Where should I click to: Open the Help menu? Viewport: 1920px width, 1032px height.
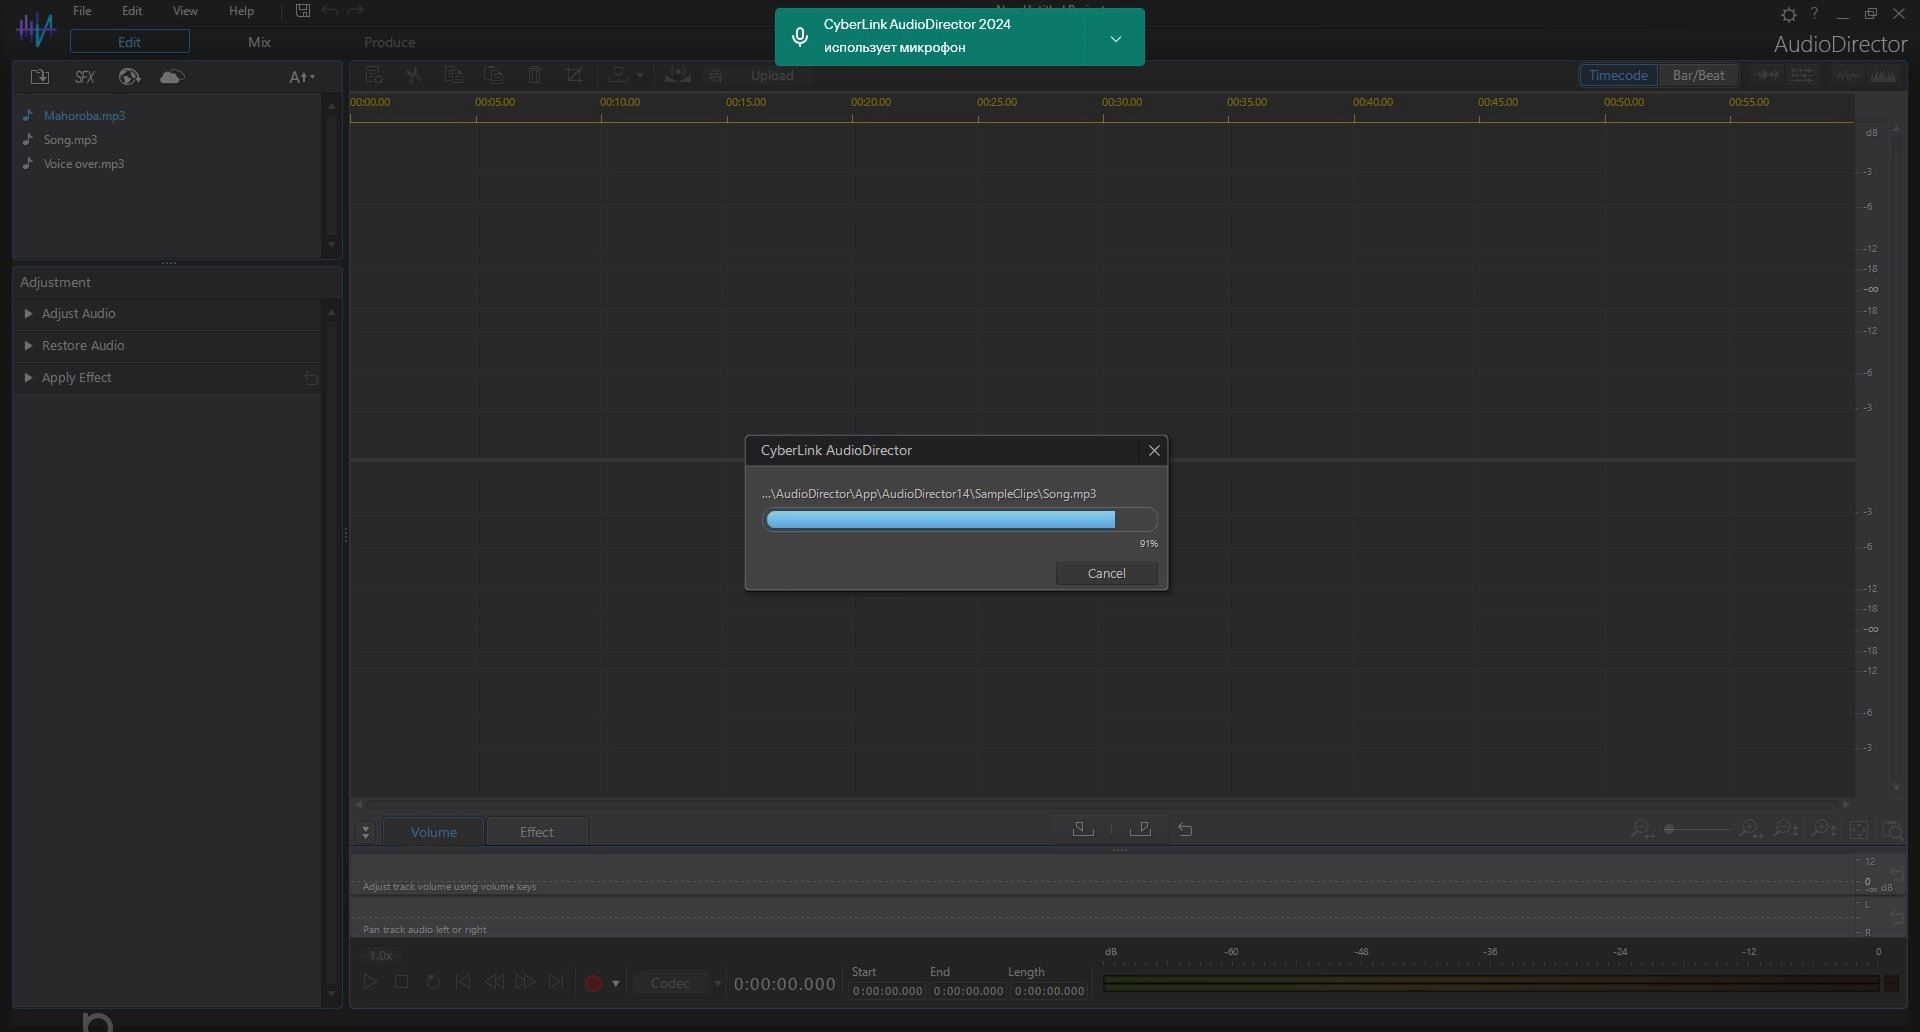(241, 11)
